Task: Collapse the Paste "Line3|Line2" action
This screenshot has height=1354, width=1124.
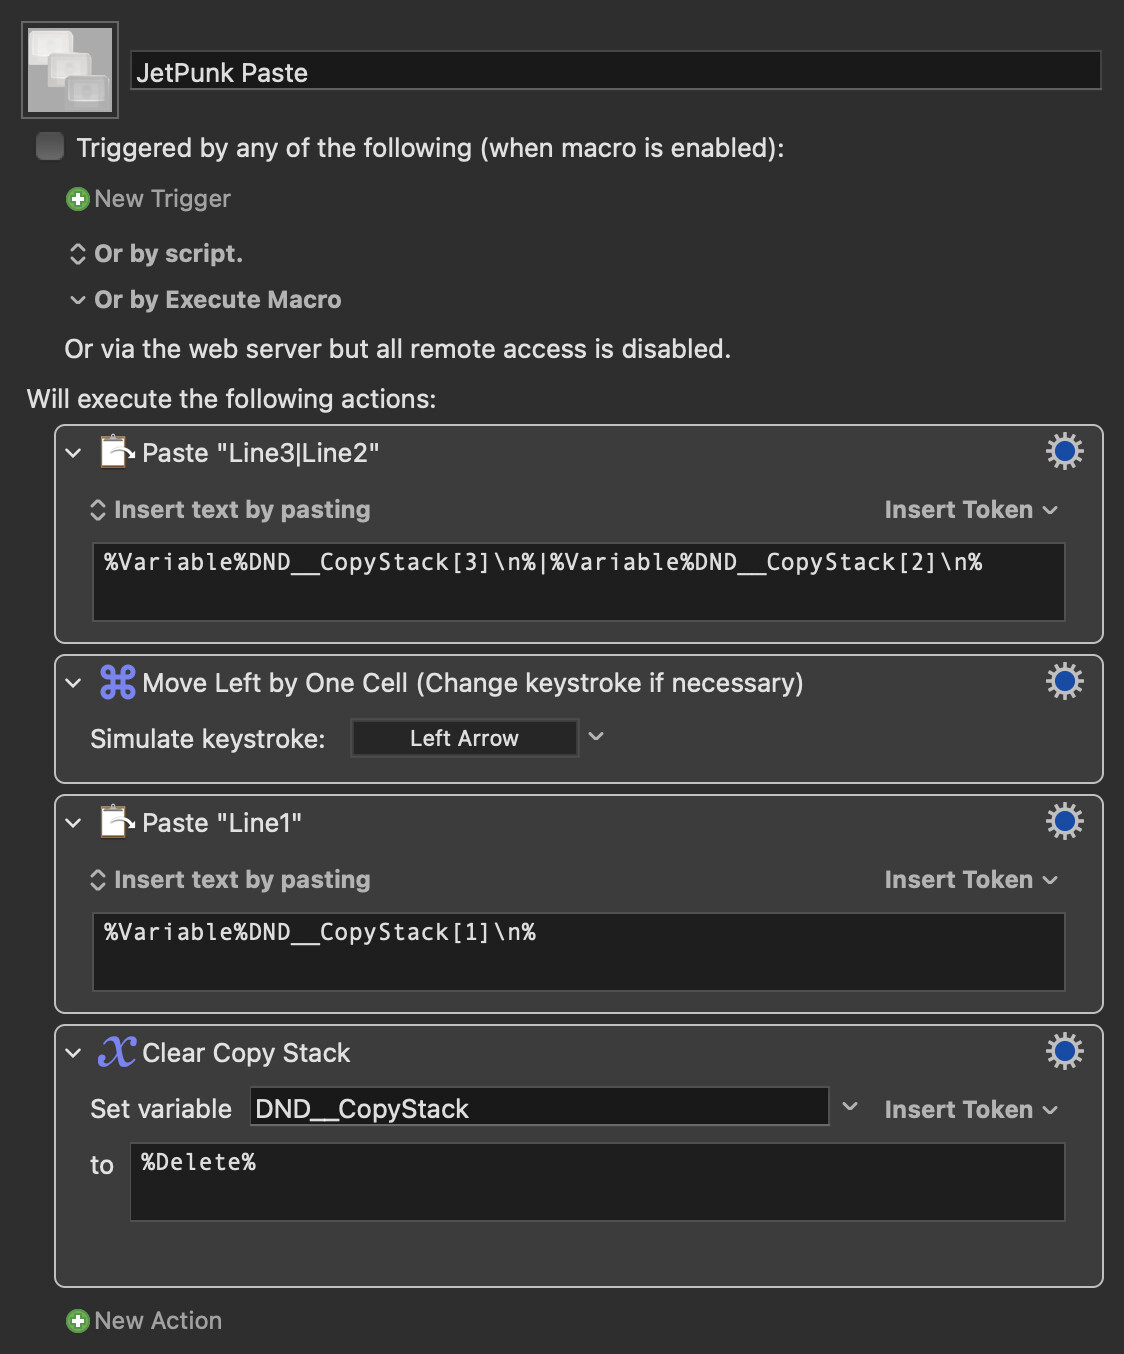Action: coord(73,453)
